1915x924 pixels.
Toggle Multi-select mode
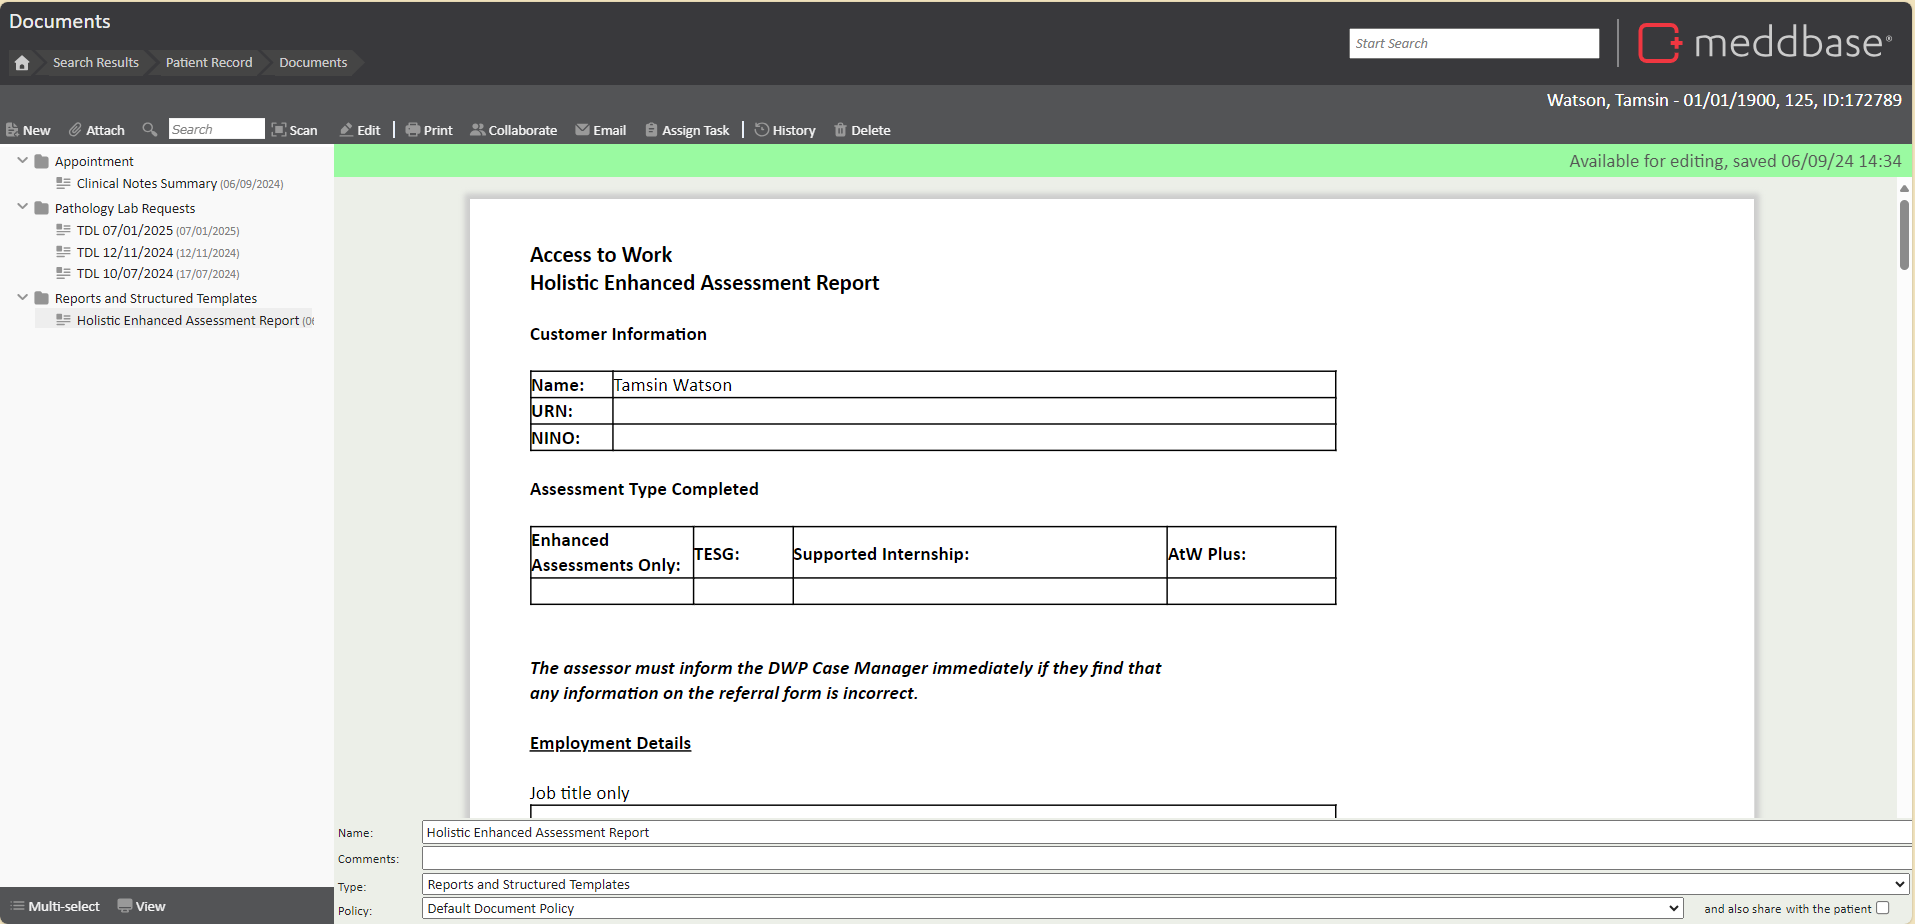click(x=55, y=906)
